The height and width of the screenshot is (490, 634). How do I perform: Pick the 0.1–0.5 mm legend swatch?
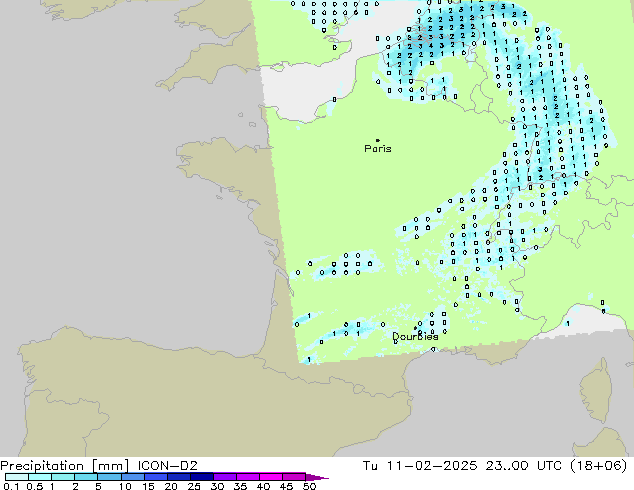17,477
